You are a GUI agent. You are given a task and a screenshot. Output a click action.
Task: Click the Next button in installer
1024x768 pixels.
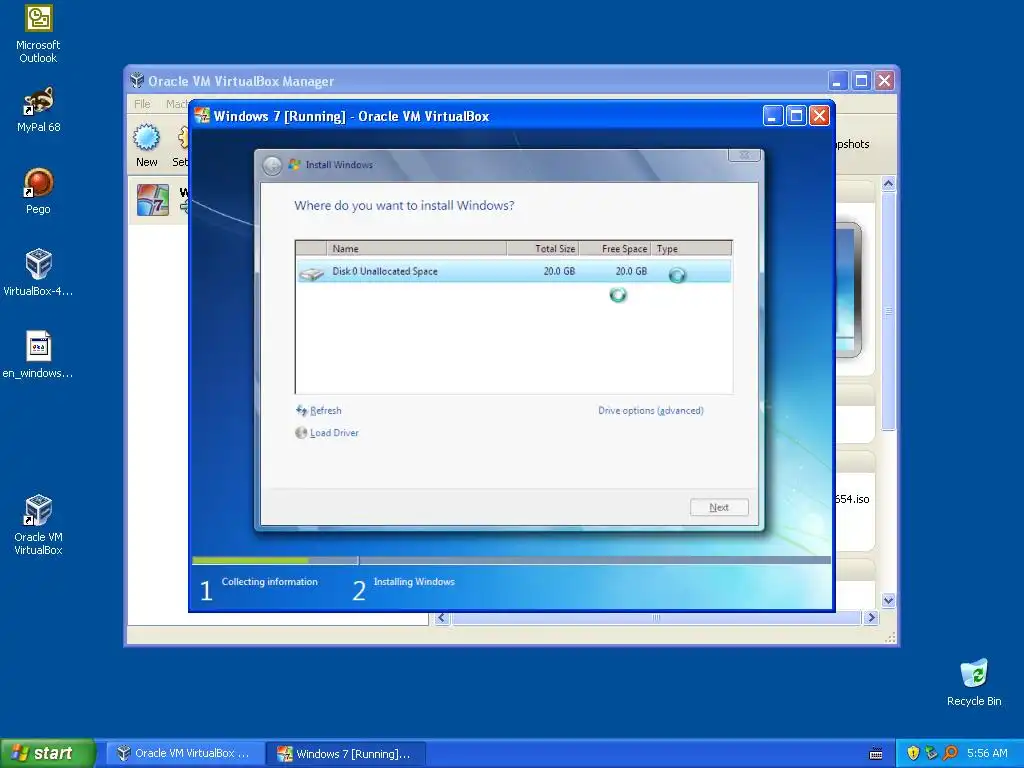(x=719, y=507)
